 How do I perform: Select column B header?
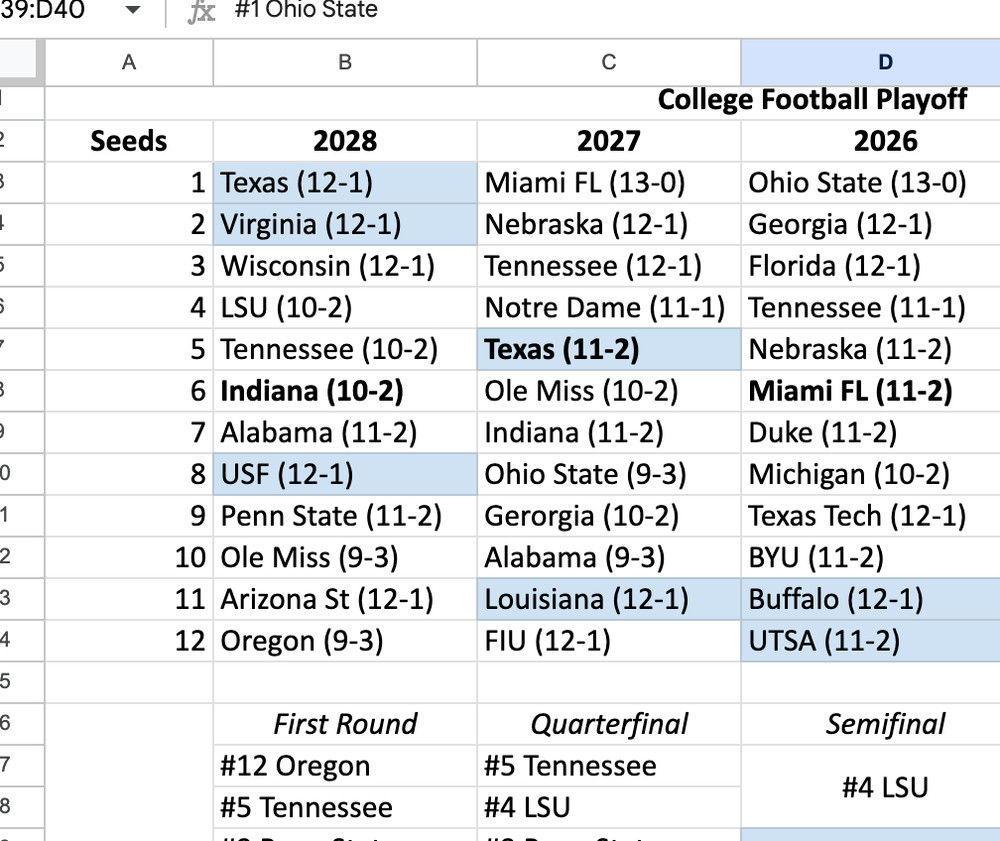pos(344,62)
